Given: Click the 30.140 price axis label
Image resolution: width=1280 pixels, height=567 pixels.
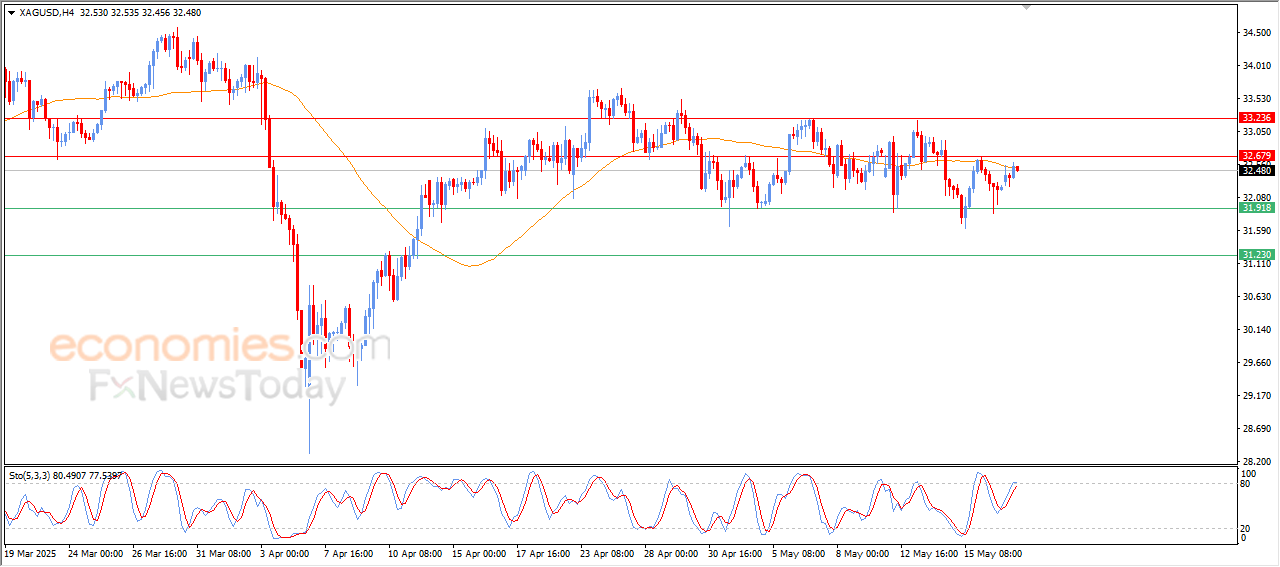Looking at the screenshot, I should coord(1256,330).
